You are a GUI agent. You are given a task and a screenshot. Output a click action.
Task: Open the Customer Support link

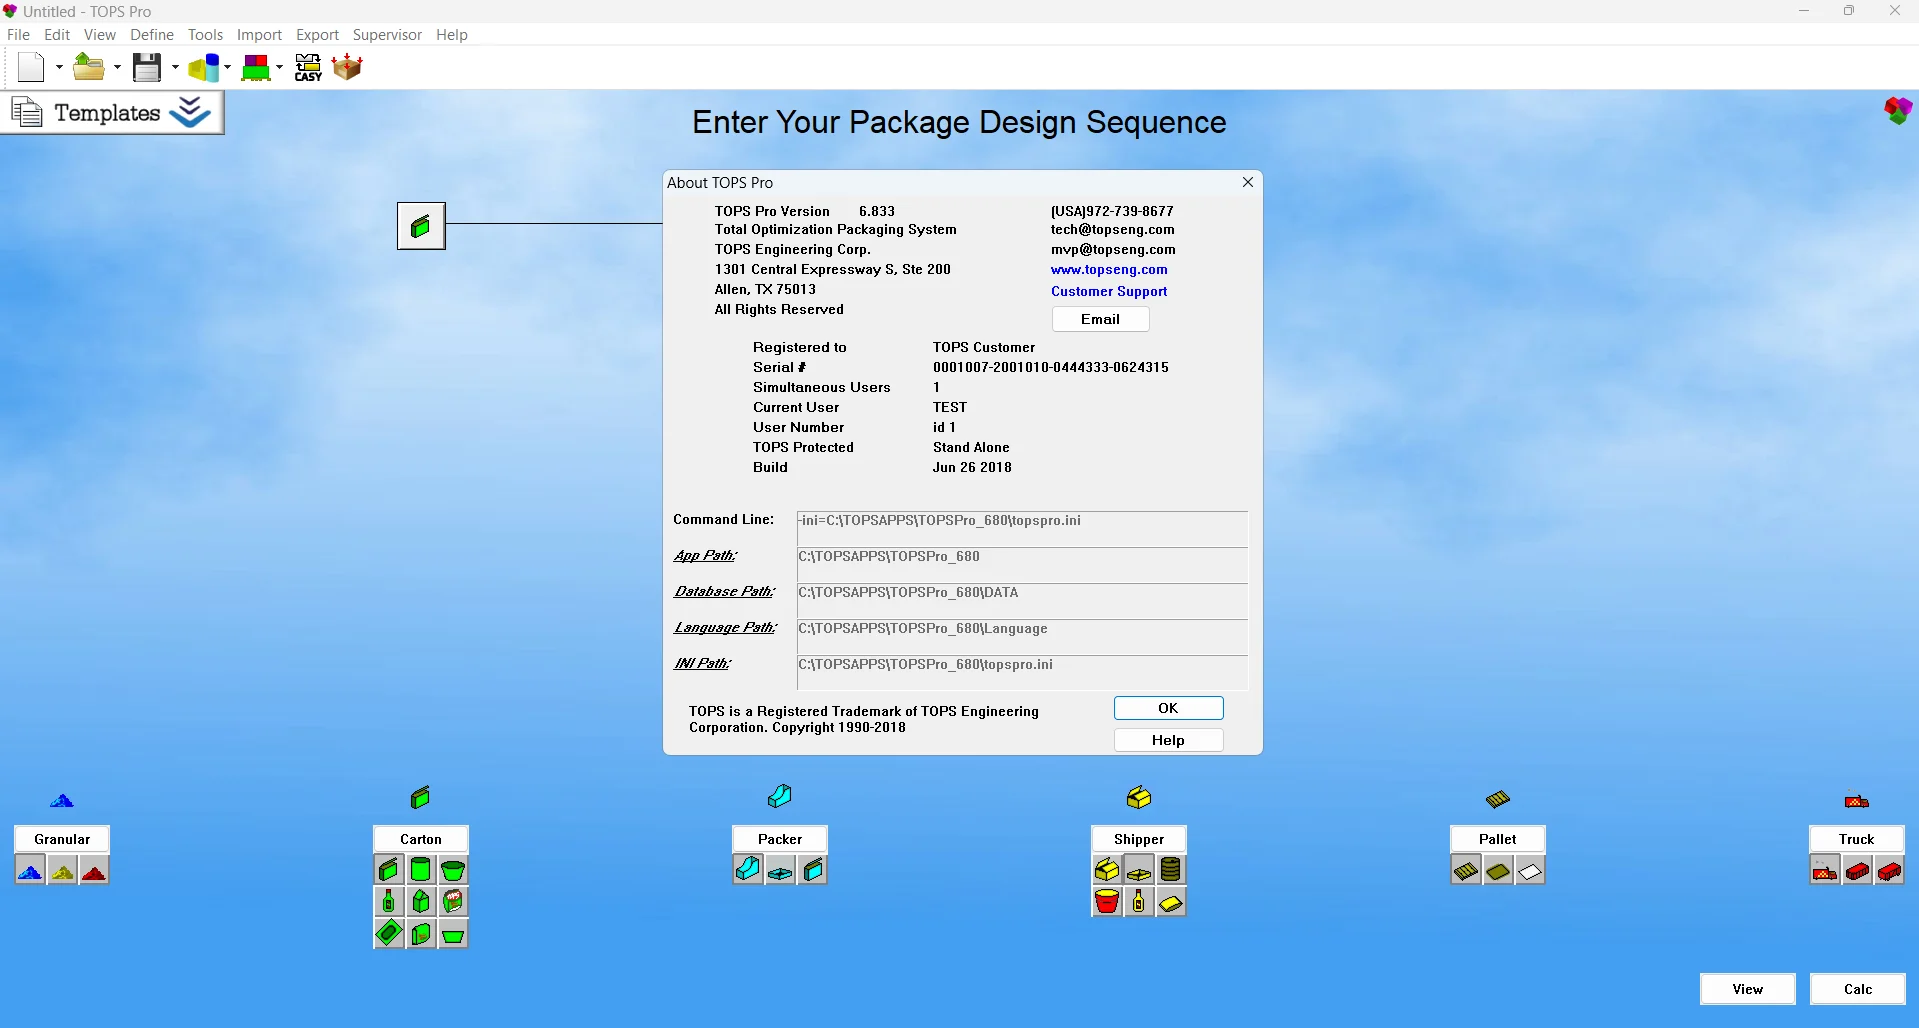[x=1109, y=291]
